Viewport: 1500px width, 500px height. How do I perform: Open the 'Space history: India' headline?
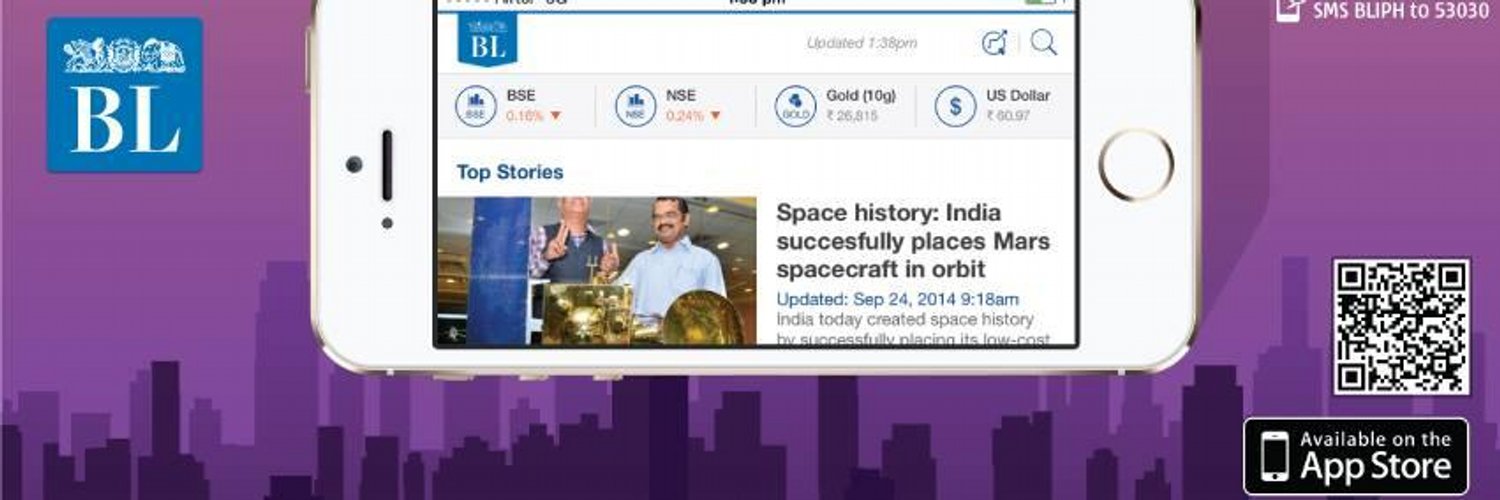point(913,241)
